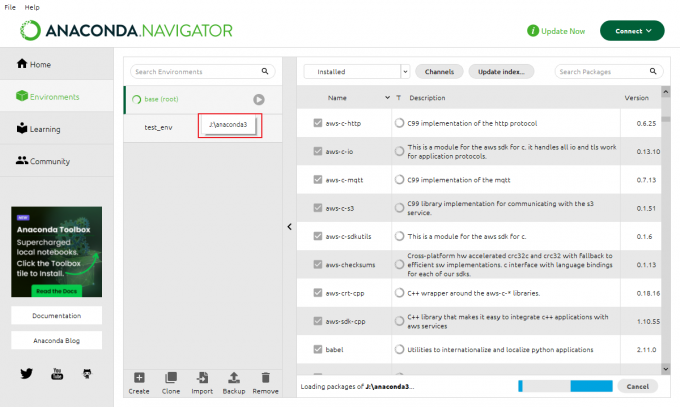Click the Search Packages magnifier icon
Image resolution: width=680 pixels, height=407 pixels.
653,71
